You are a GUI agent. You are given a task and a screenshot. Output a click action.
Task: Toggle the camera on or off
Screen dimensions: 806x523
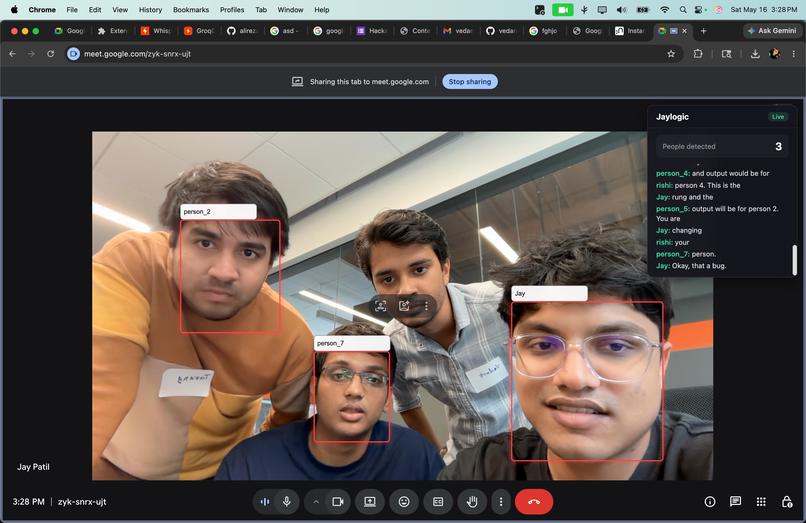(338, 501)
